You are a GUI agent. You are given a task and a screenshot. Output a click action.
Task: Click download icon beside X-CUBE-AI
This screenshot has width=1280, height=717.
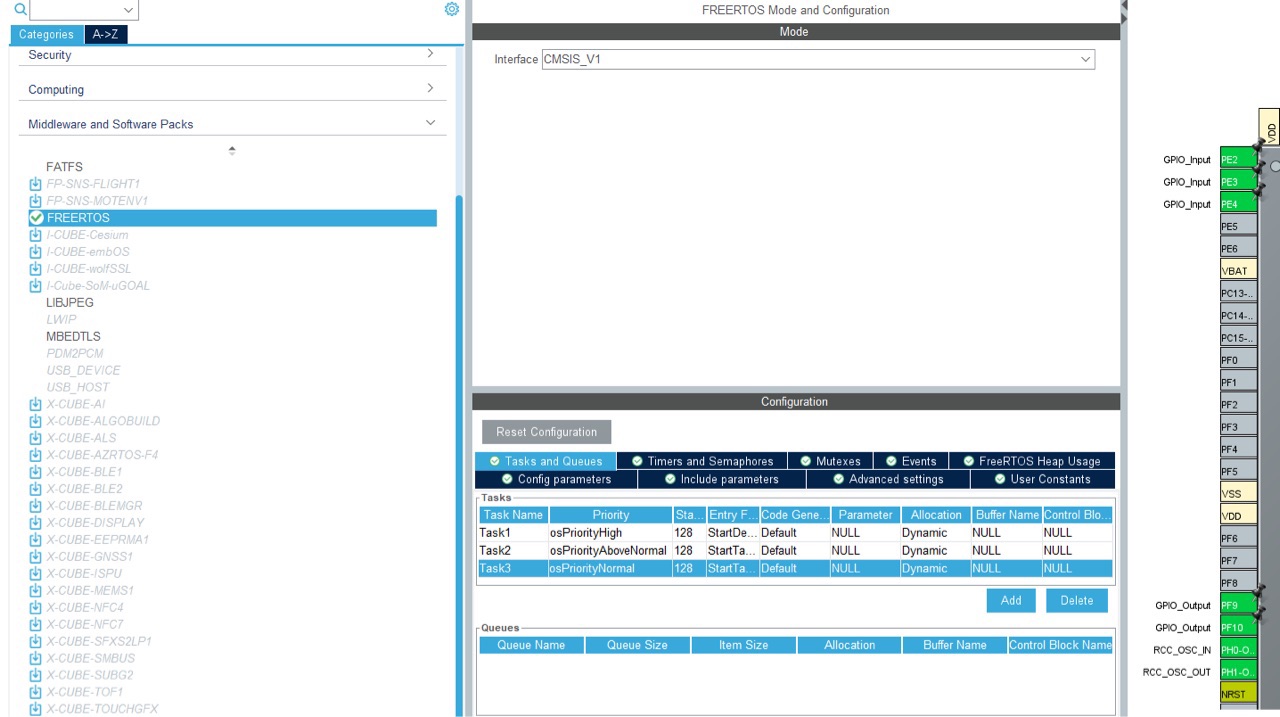point(36,404)
